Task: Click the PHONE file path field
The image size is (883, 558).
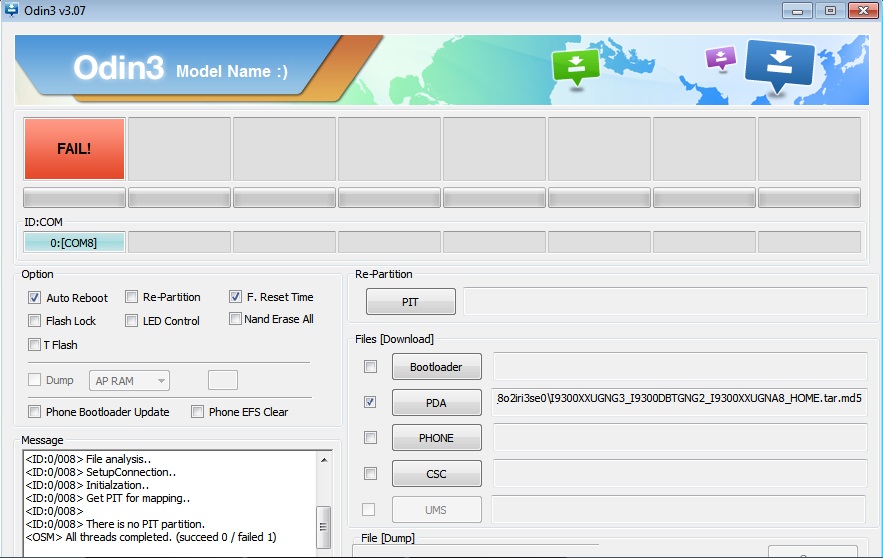Action: click(x=680, y=438)
